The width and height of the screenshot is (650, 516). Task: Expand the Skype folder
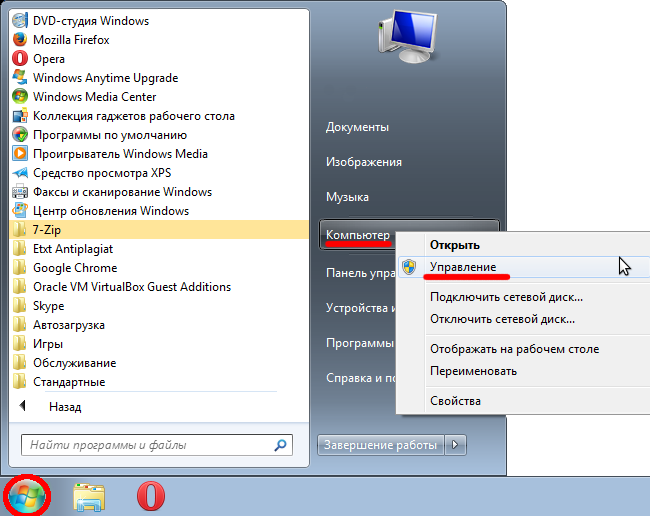pyautogui.click(x=159, y=306)
